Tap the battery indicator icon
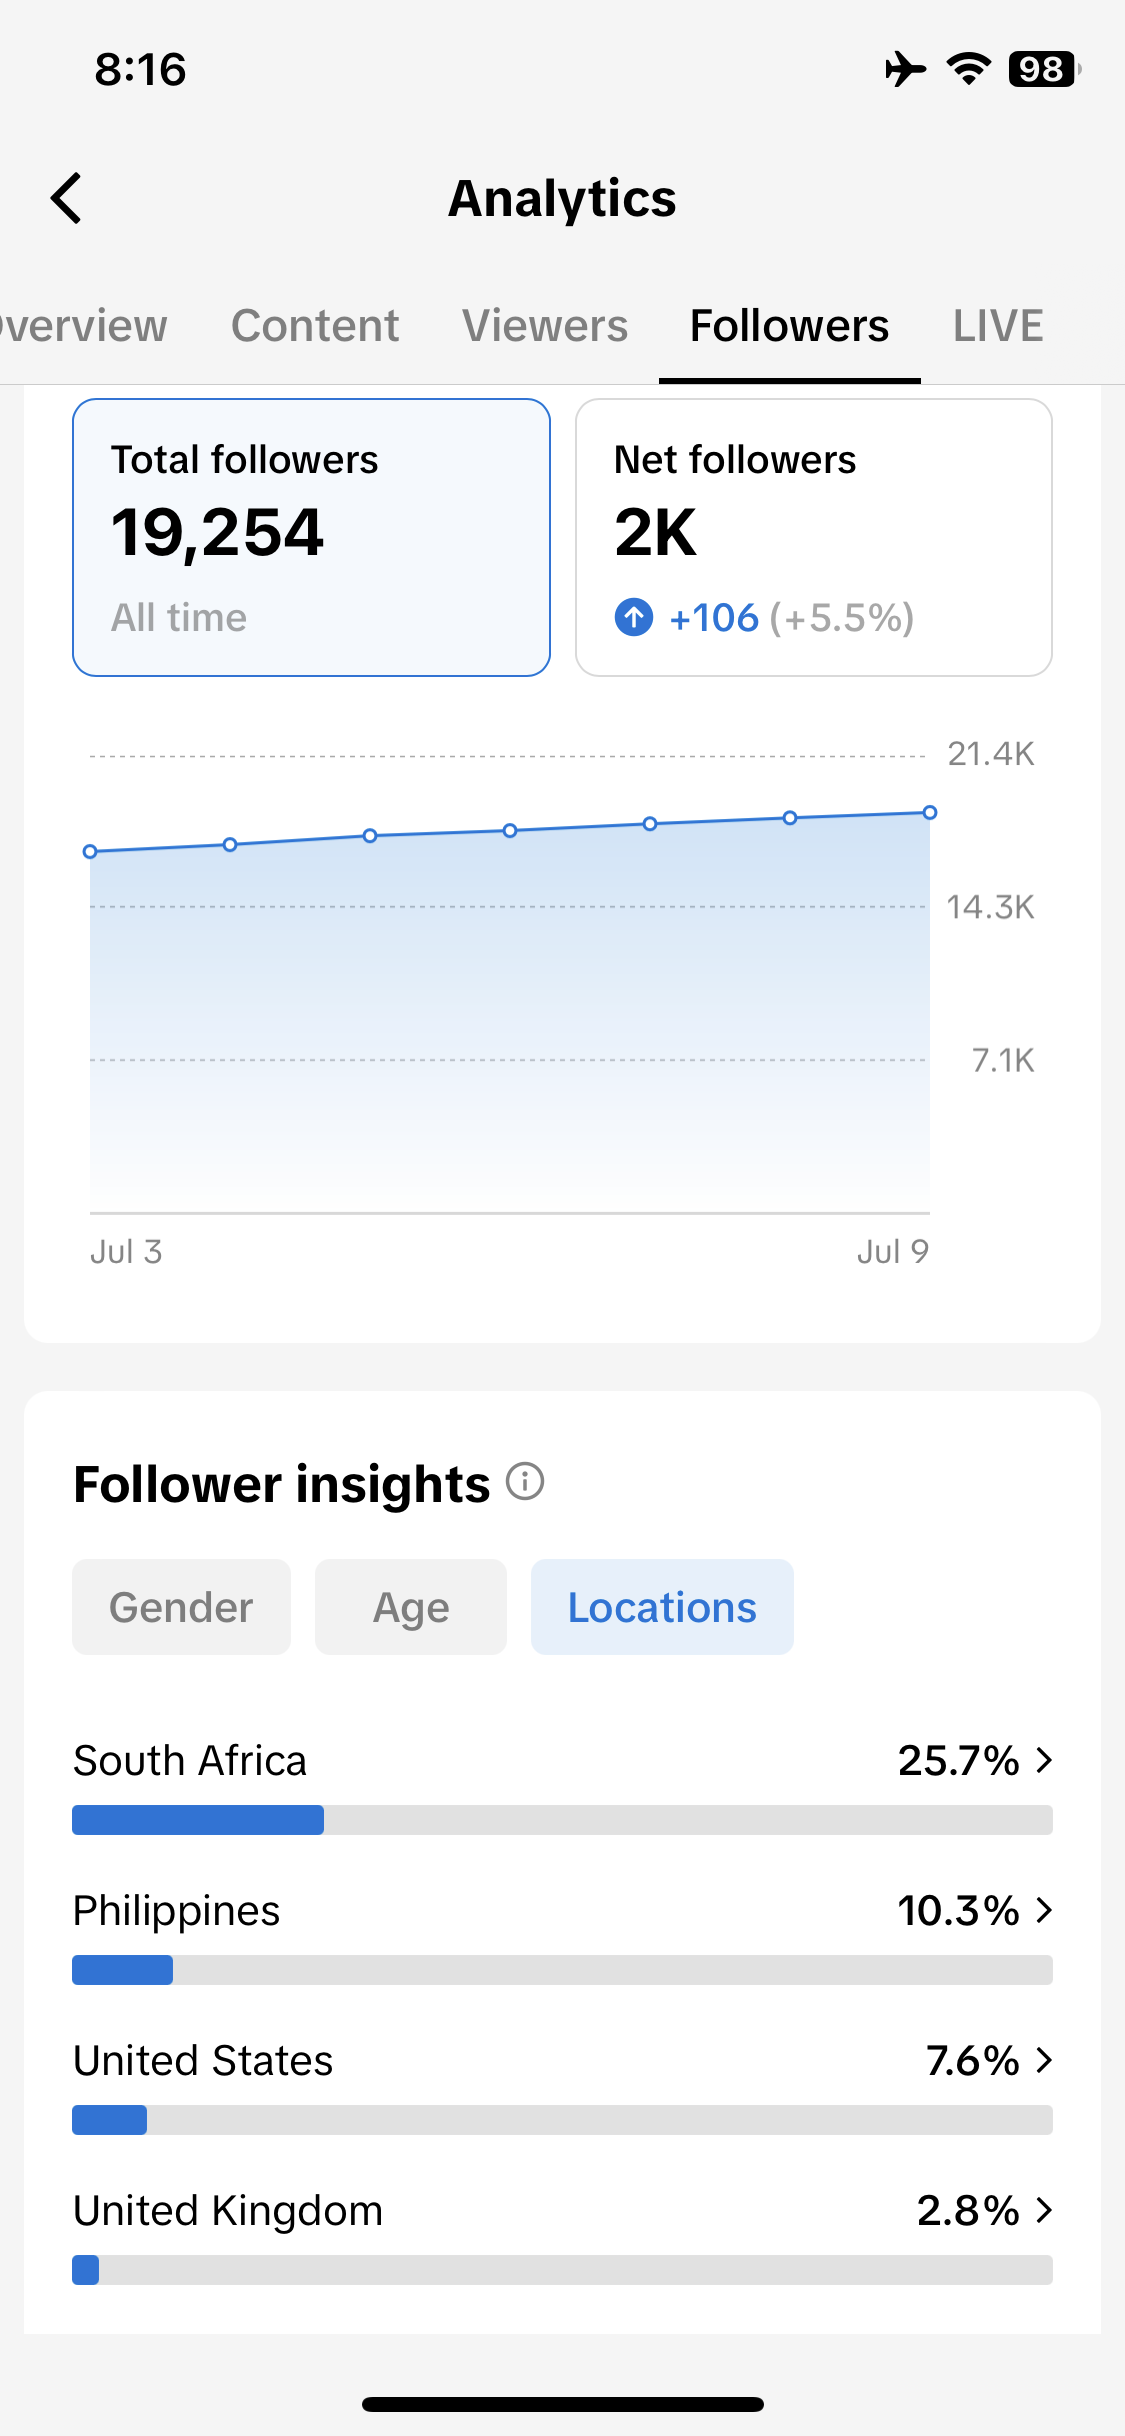This screenshot has height=2436, width=1125. pos(1044,69)
